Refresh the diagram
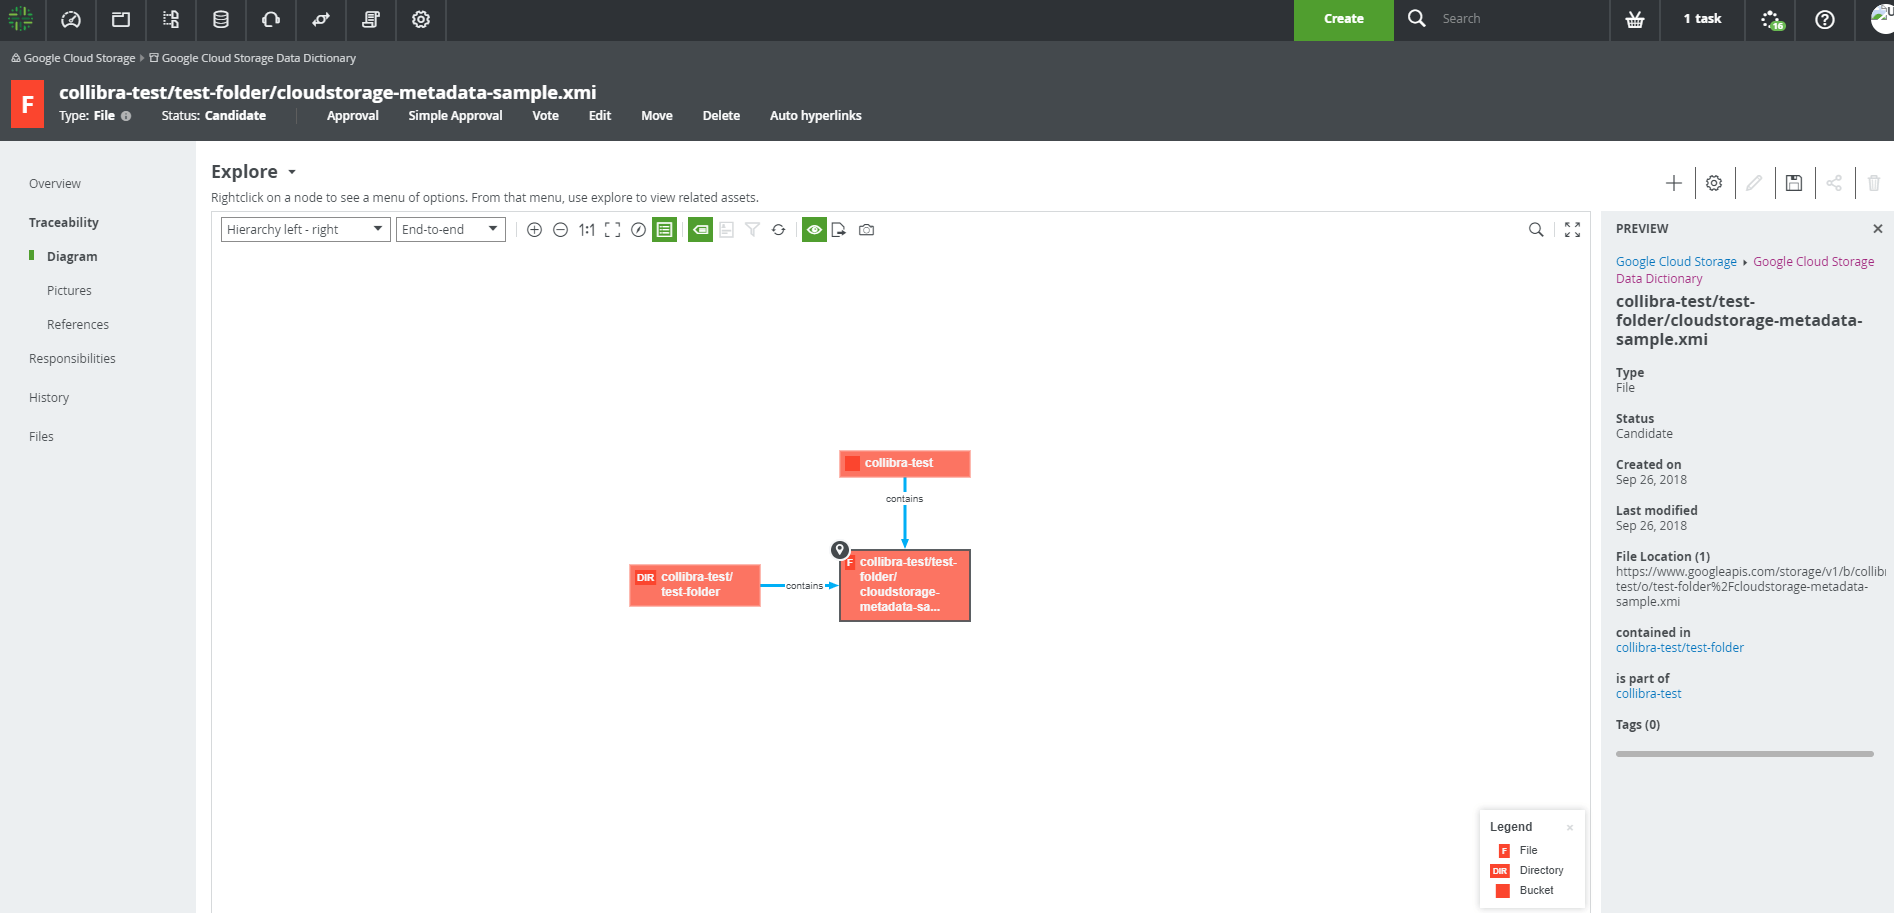The width and height of the screenshot is (1894, 913). pos(779,230)
